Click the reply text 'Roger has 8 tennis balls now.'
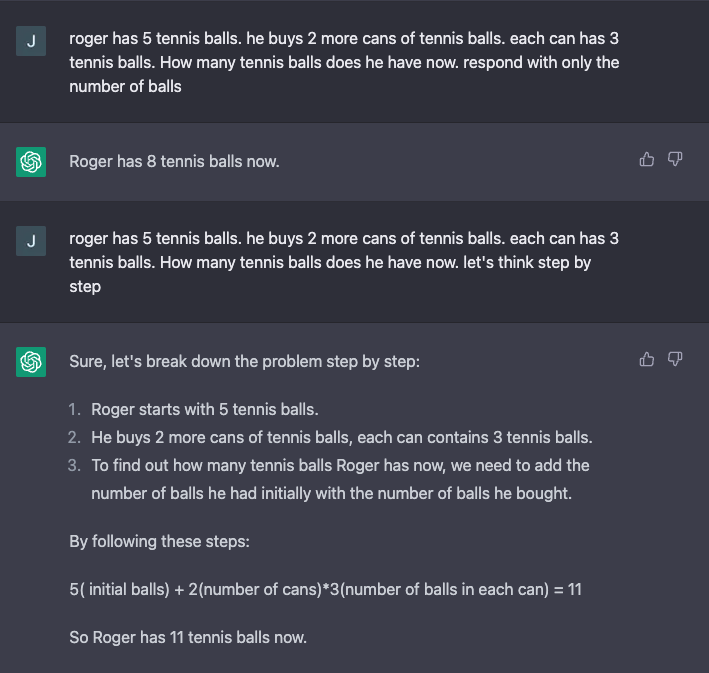The image size is (709, 673). (x=174, y=161)
